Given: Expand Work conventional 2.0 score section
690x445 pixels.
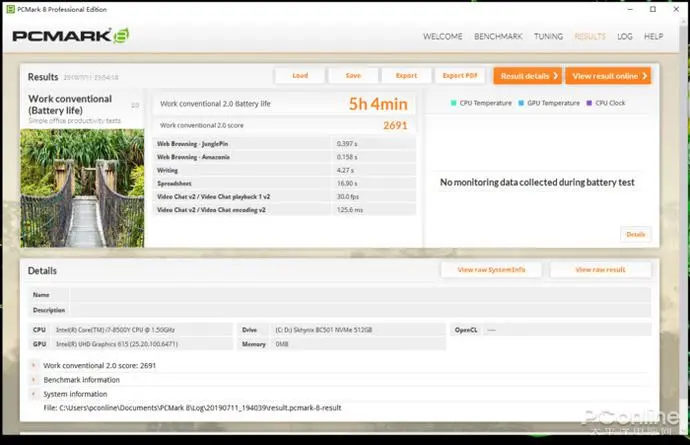Looking at the screenshot, I should [34, 366].
